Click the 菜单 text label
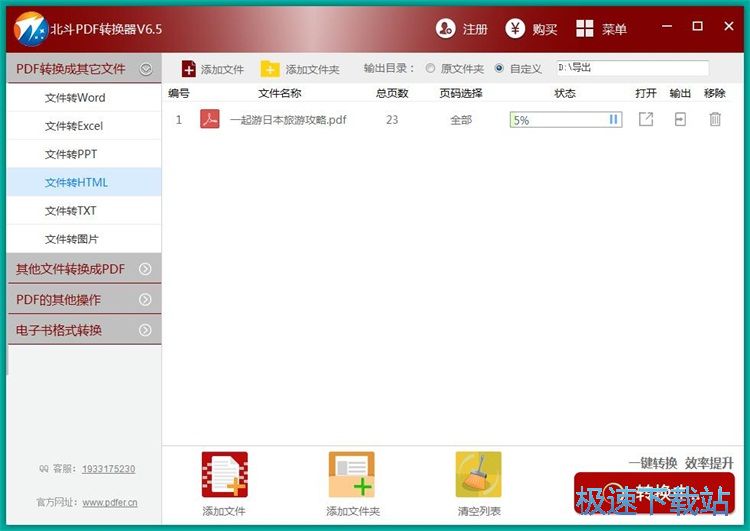Viewport: 750px width, 531px height. coord(614,30)
